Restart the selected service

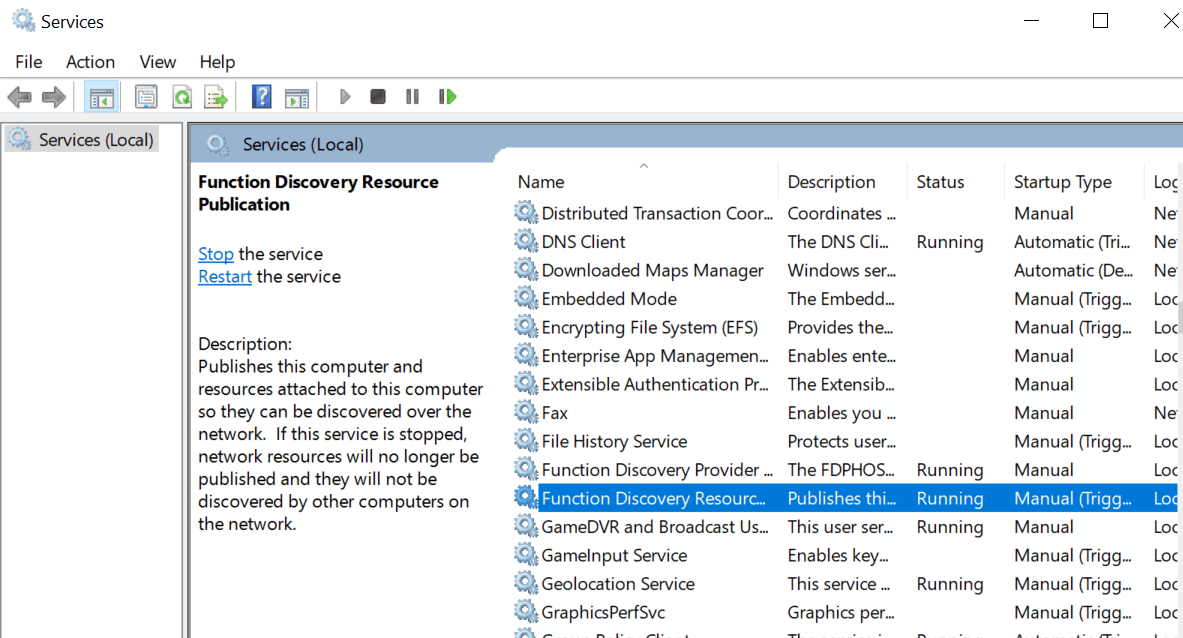point(447,96)
